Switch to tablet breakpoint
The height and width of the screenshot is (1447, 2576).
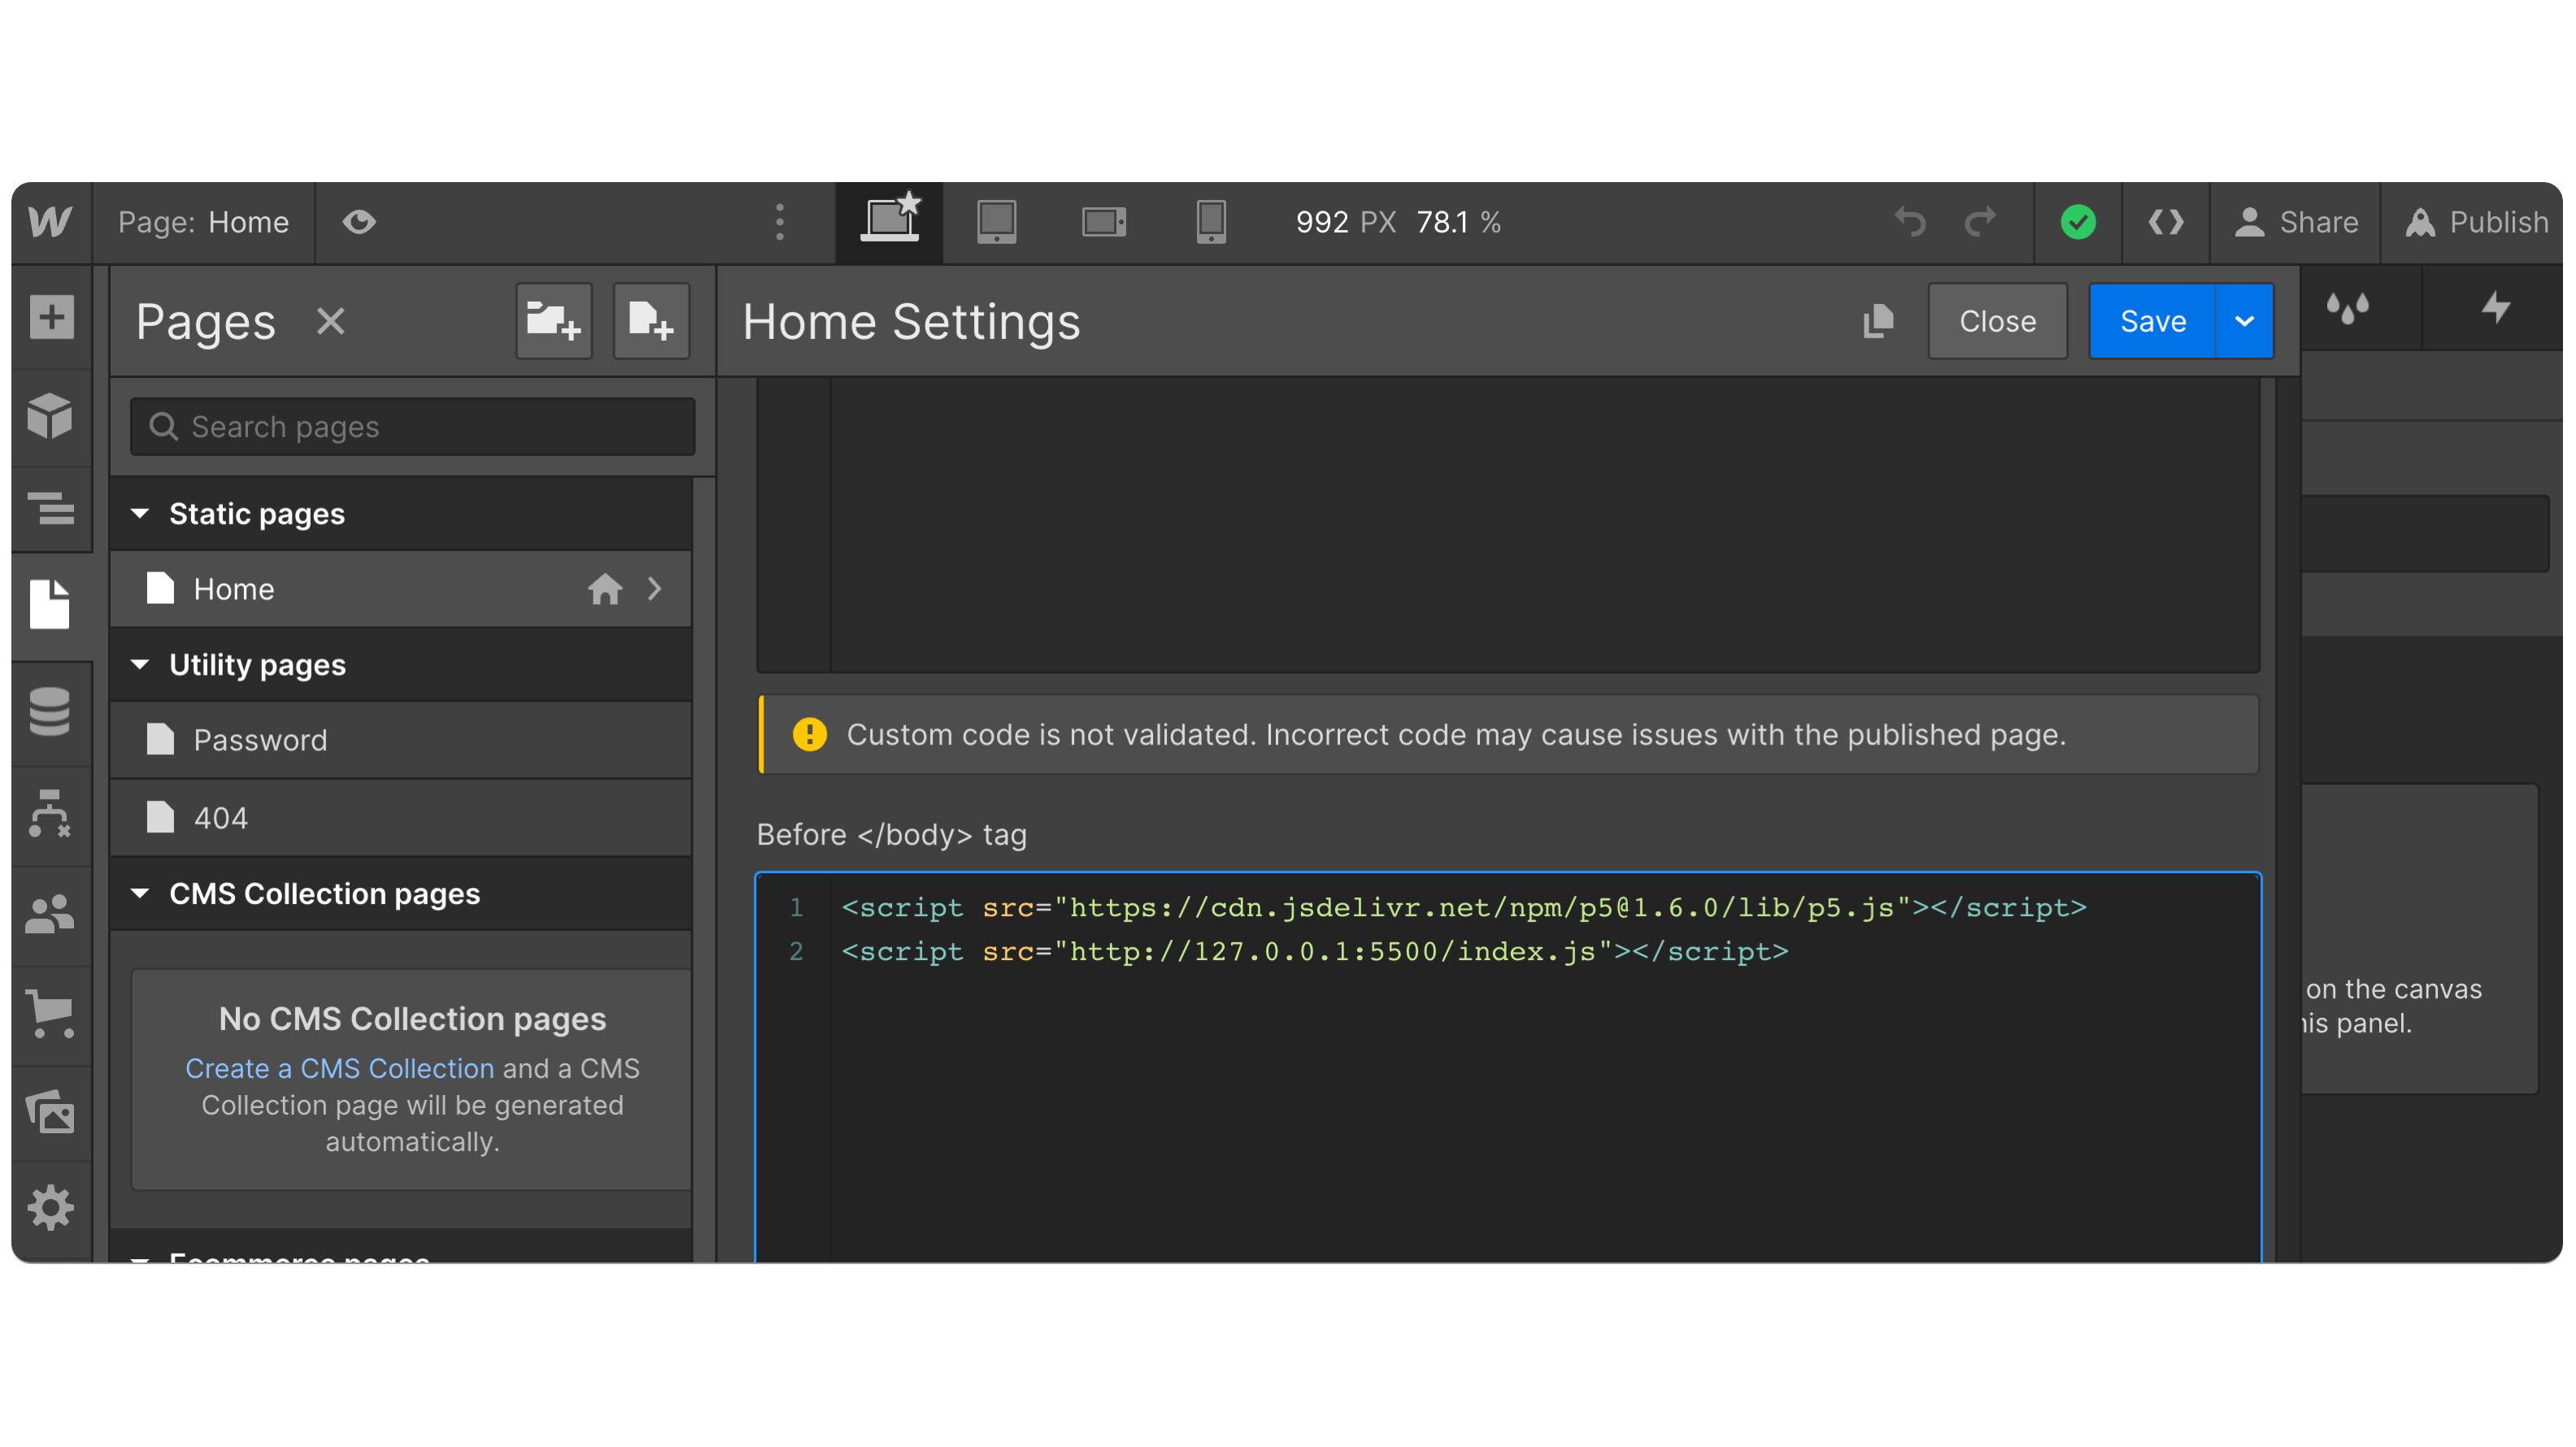pos(996,222)
